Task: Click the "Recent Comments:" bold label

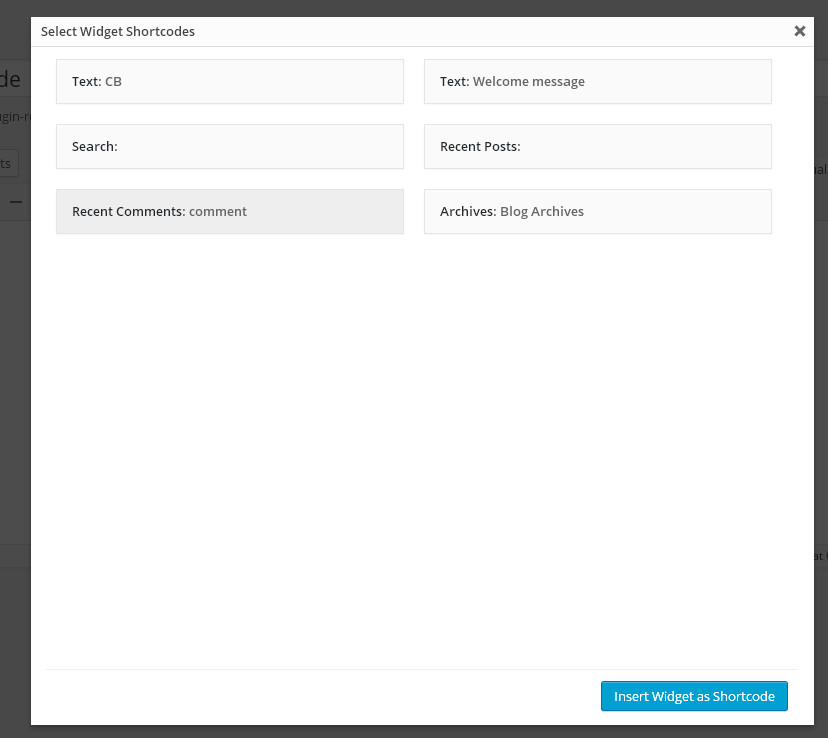Action: click(x=128, y=212)
